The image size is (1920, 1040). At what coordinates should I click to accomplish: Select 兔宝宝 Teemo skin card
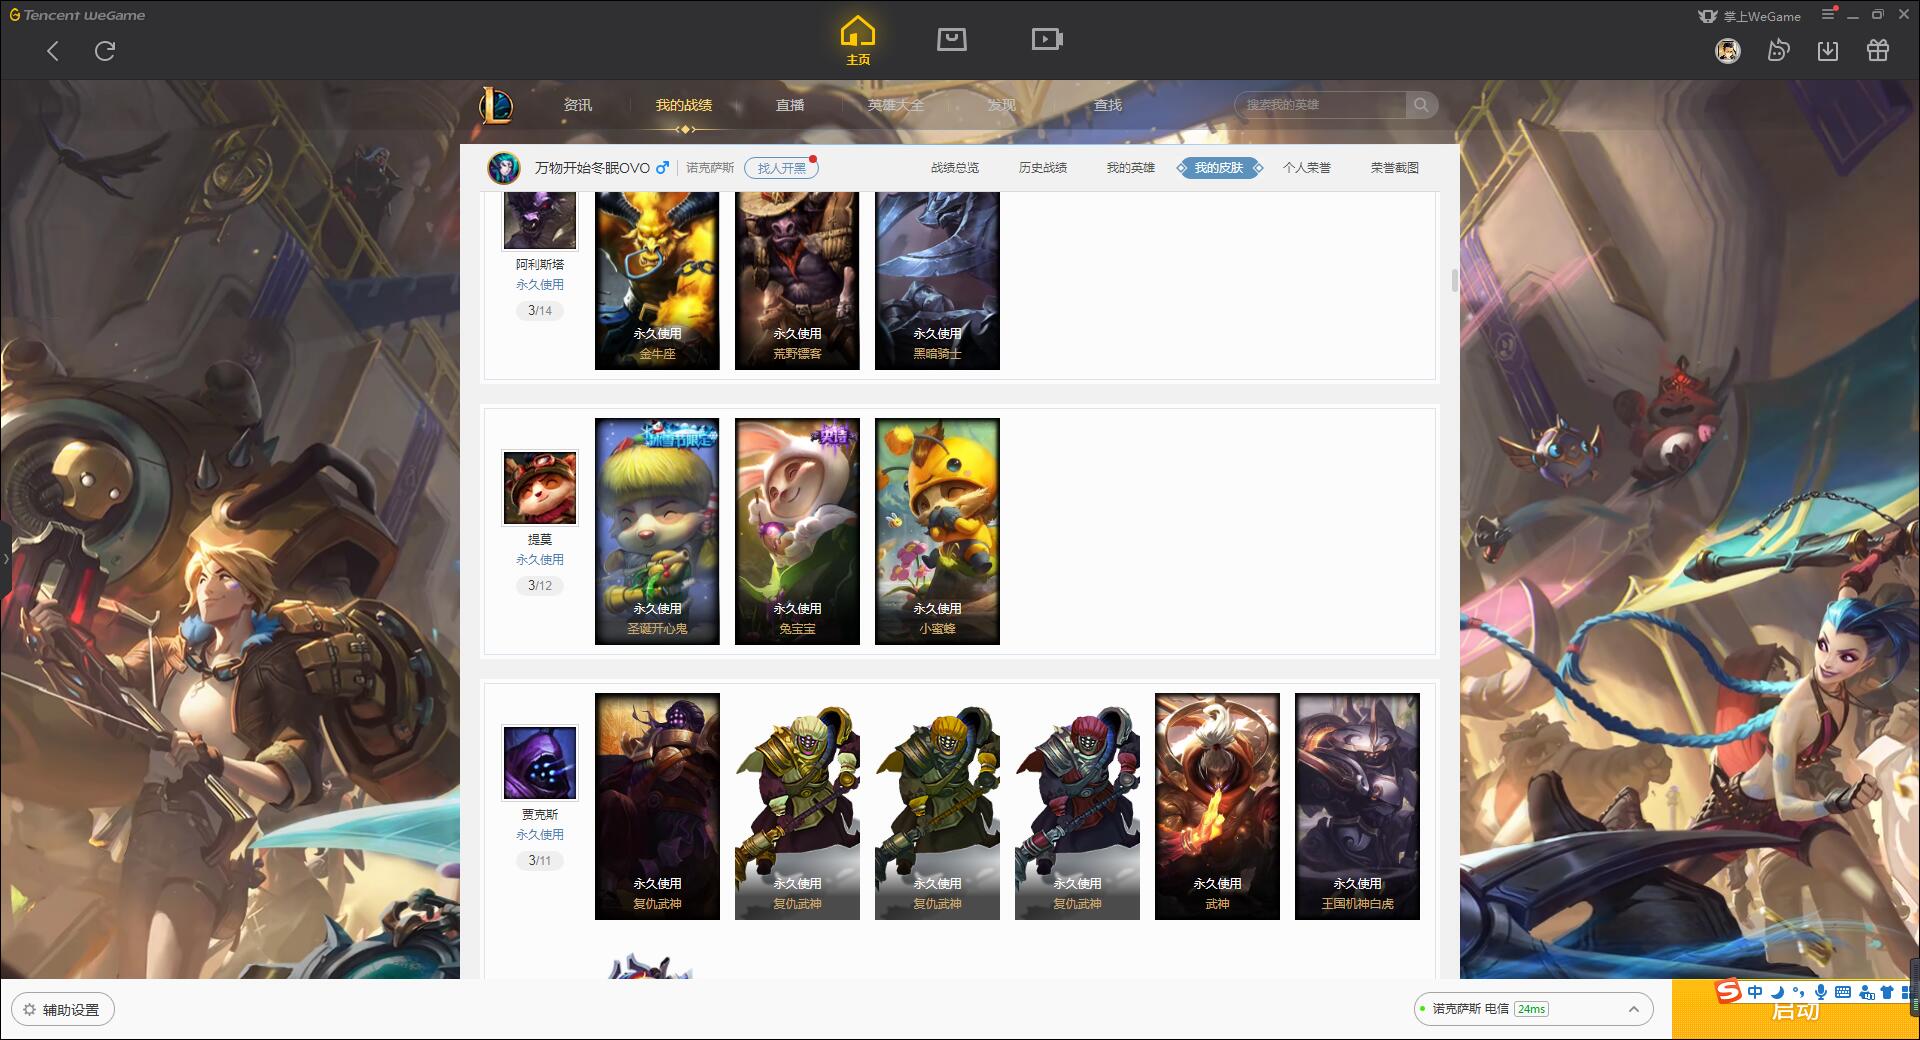[797, 531]
